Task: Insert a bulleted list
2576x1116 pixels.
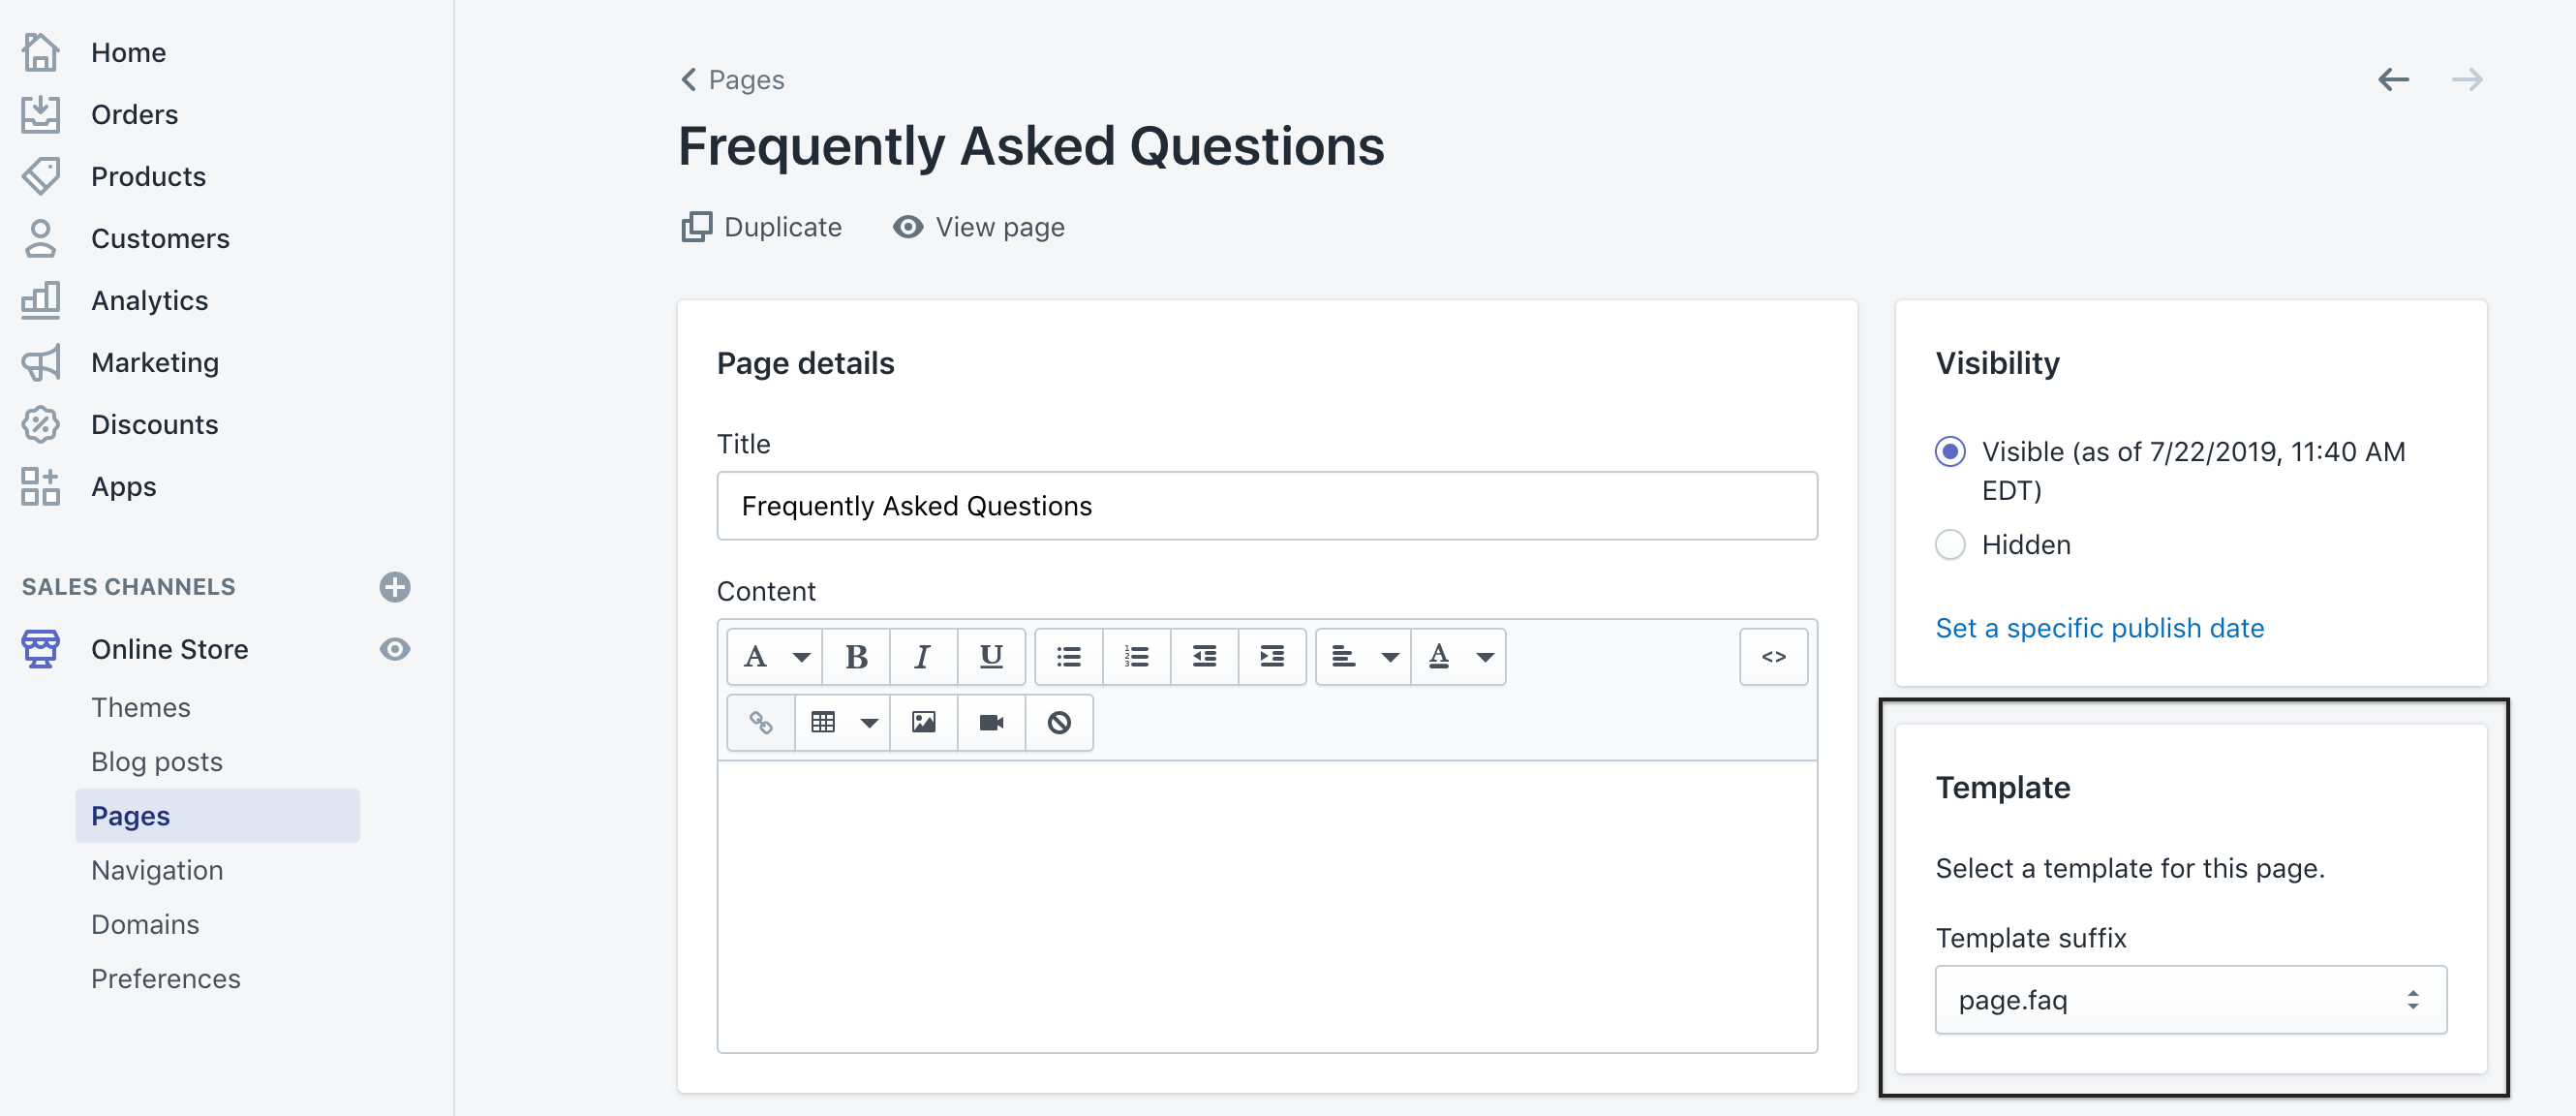Action: (1068, 656)
